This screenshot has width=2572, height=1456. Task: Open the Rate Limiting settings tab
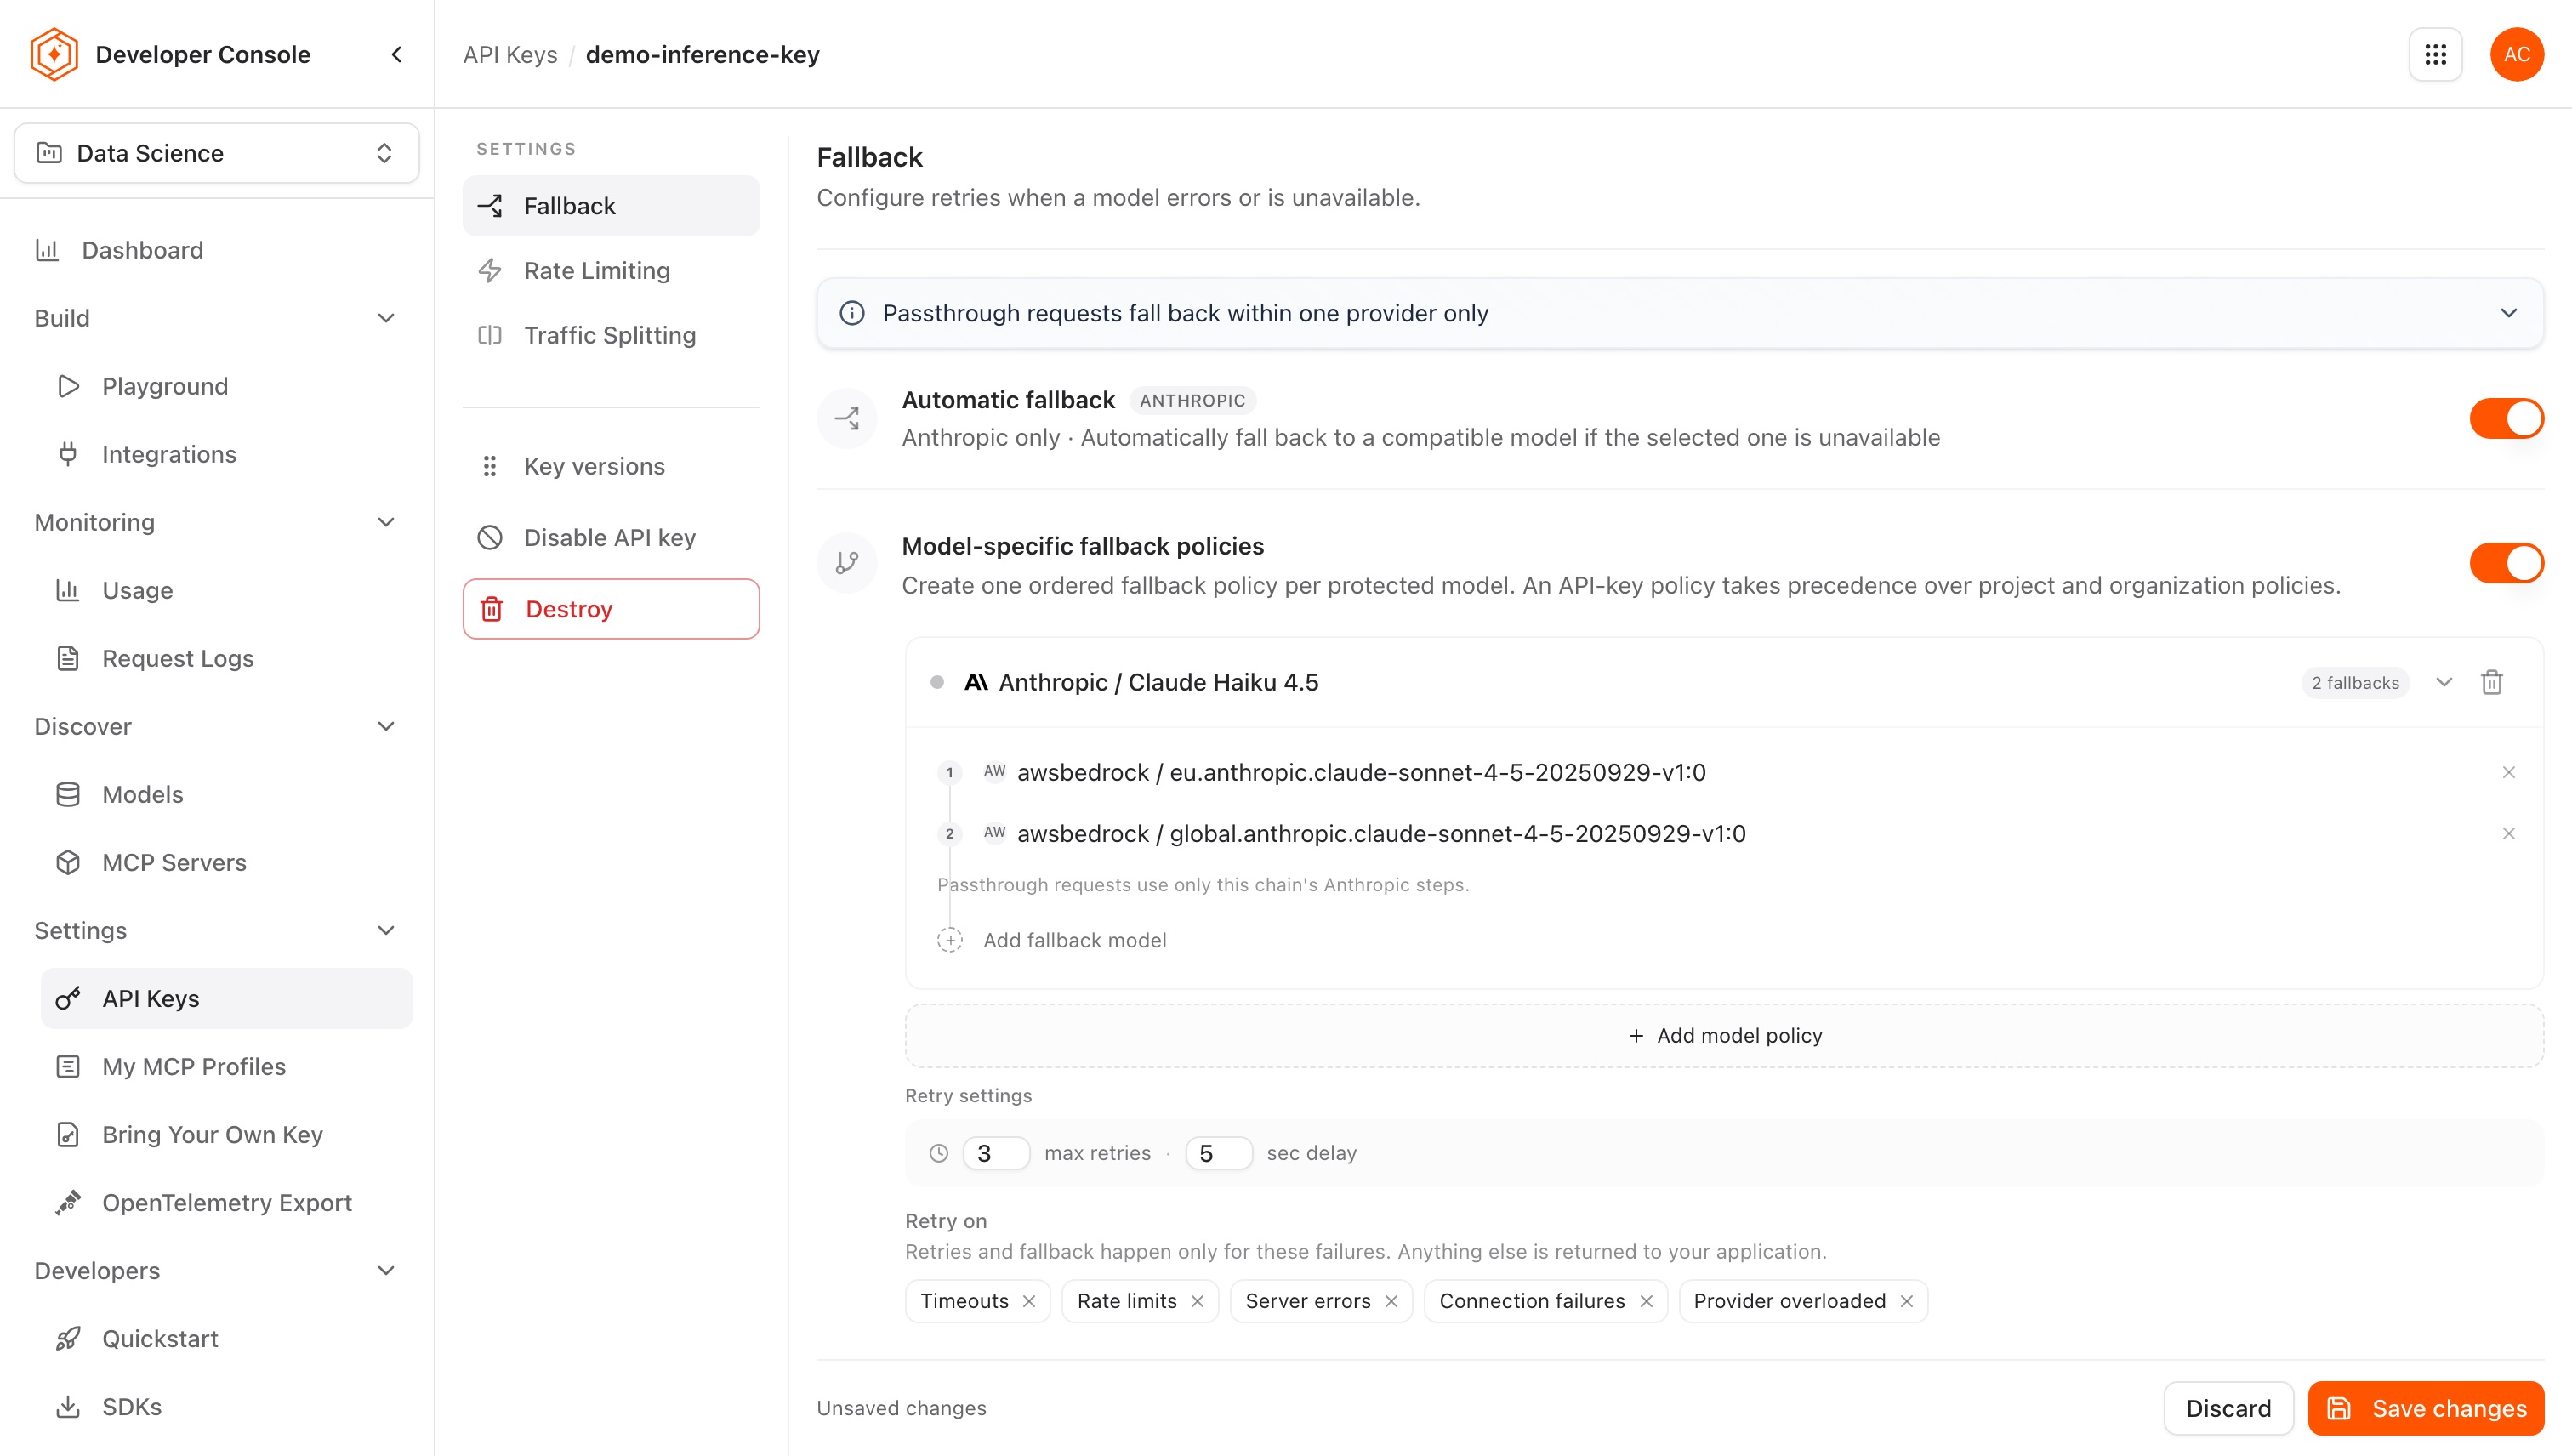click(x=611, y=271)
